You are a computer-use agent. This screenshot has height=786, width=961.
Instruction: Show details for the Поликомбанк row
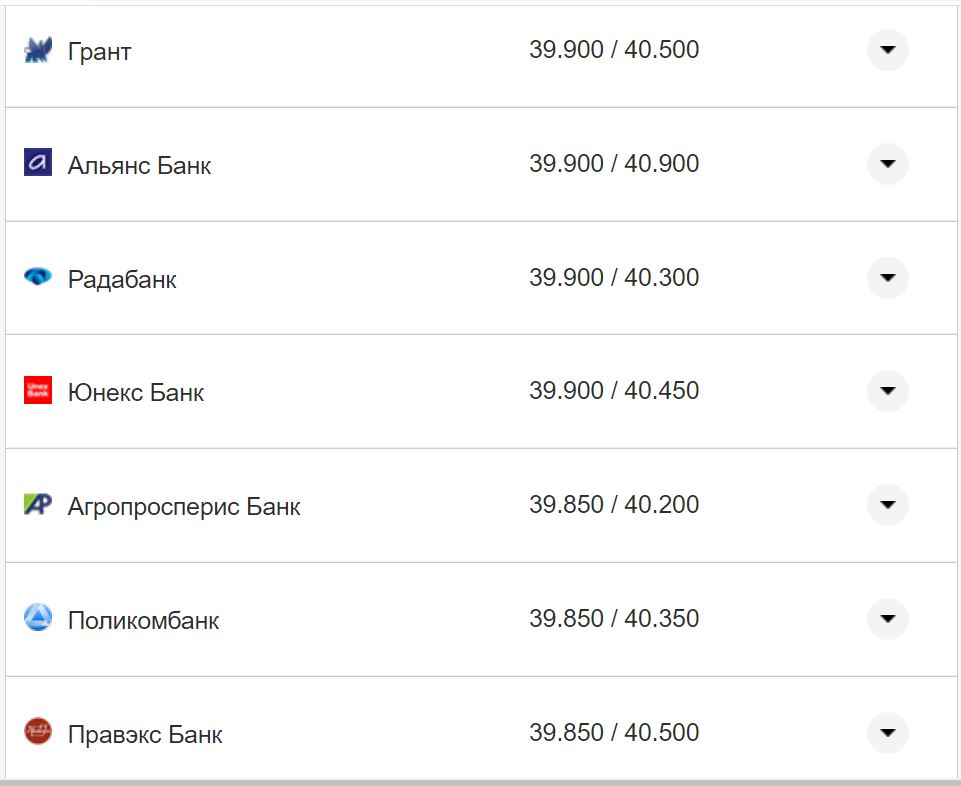(x=887, y=618)
